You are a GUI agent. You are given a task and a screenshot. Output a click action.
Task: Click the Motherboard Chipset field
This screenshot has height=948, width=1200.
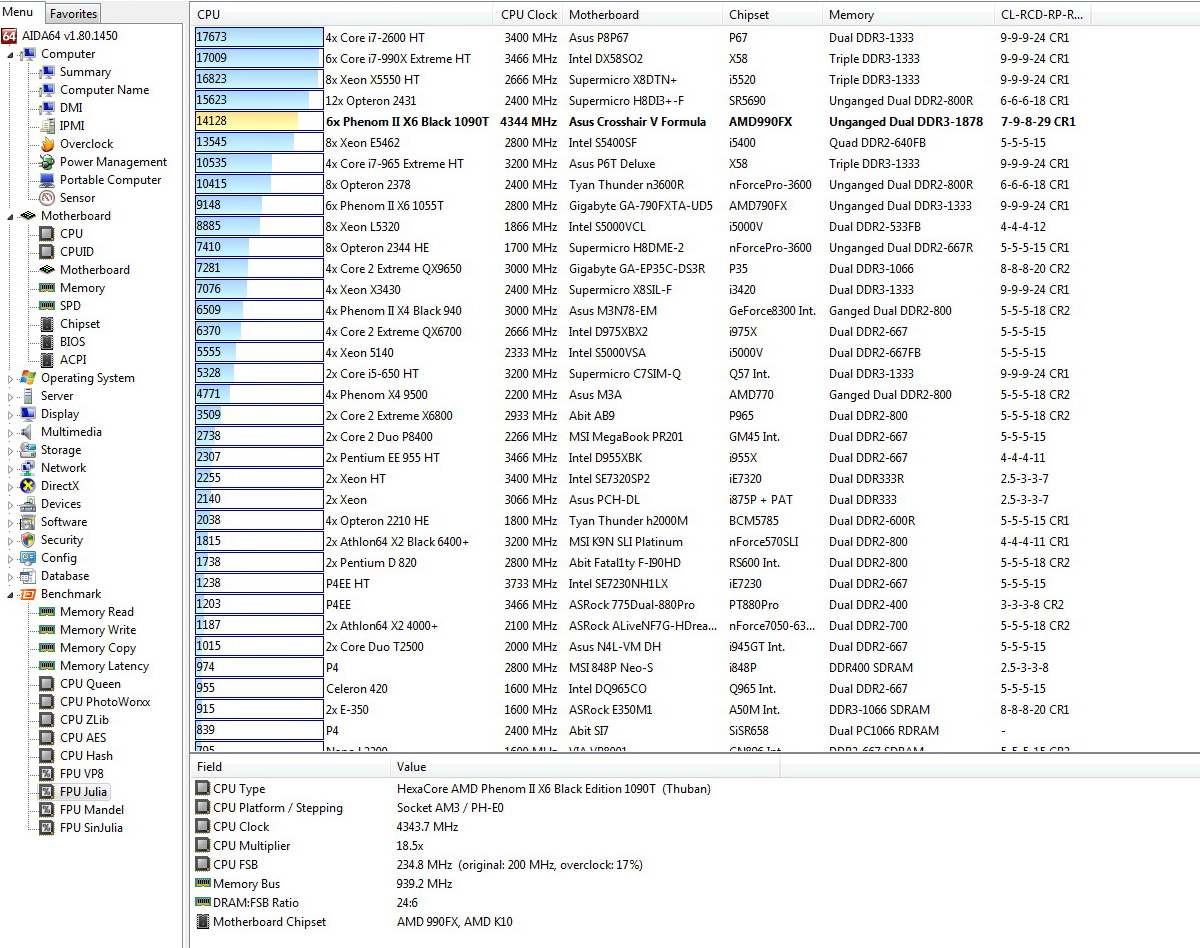(269, 922)
